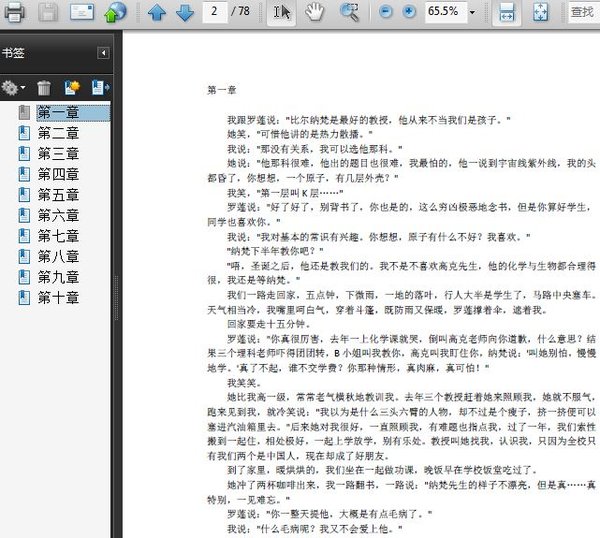The height and width of the screenshot is (538, 600).
Task: Open the bookmarks options gear menu
Action: coord(13,88)
